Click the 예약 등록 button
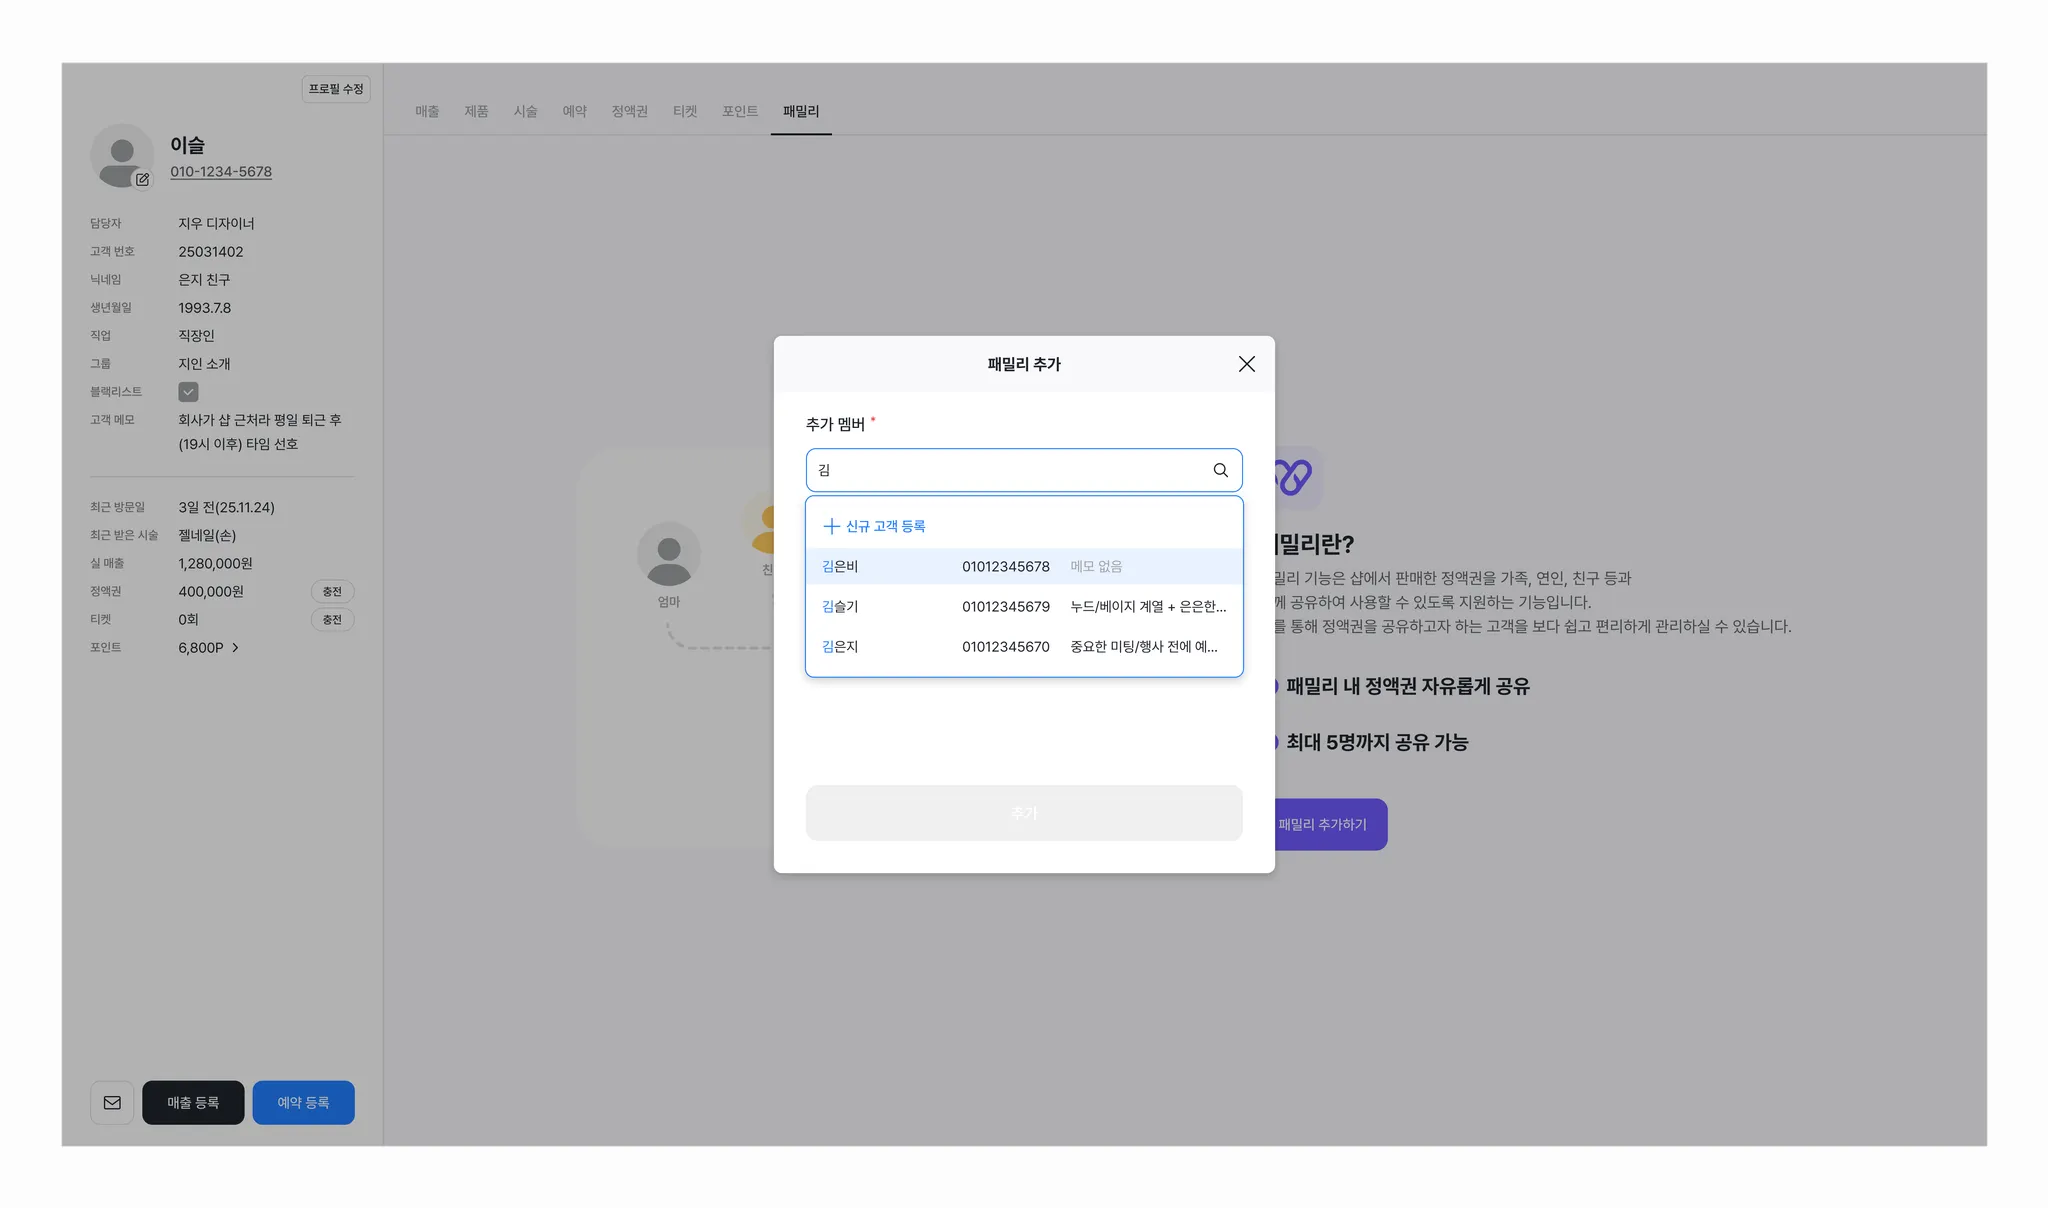 pyautogui.click(x=303, y=1102)
